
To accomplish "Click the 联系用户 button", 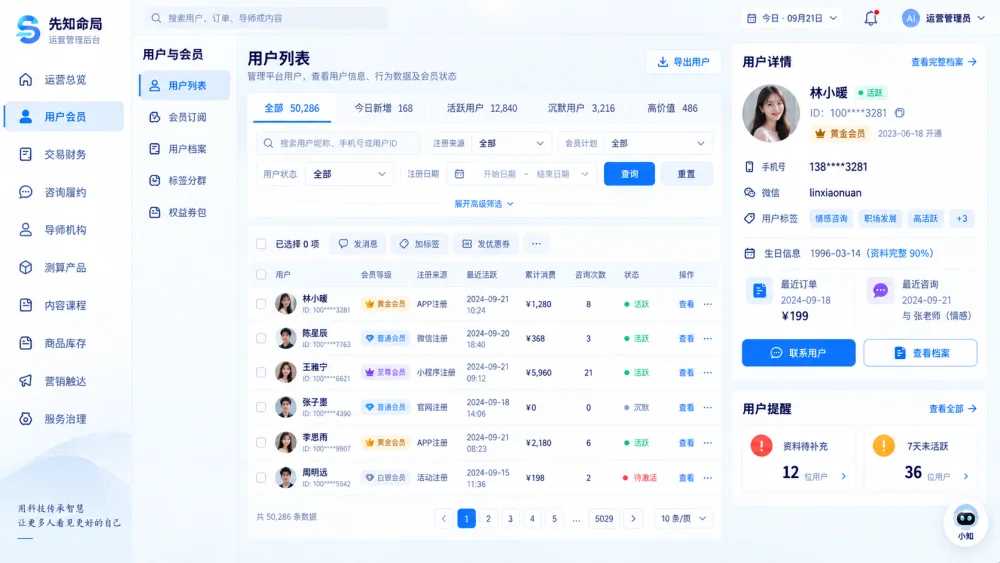I will tap(798, 353).
